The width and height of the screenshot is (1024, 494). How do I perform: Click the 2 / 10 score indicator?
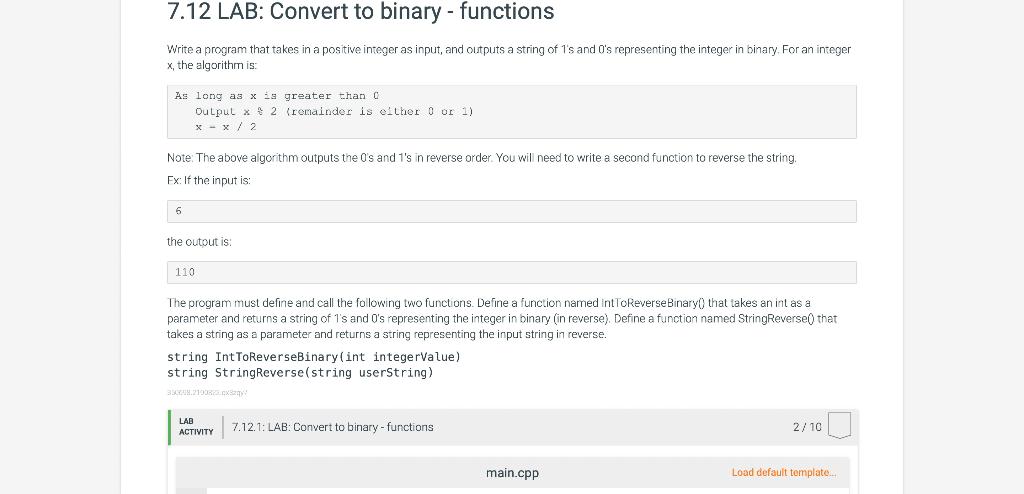pyautogui.click(x=807, y=427)
